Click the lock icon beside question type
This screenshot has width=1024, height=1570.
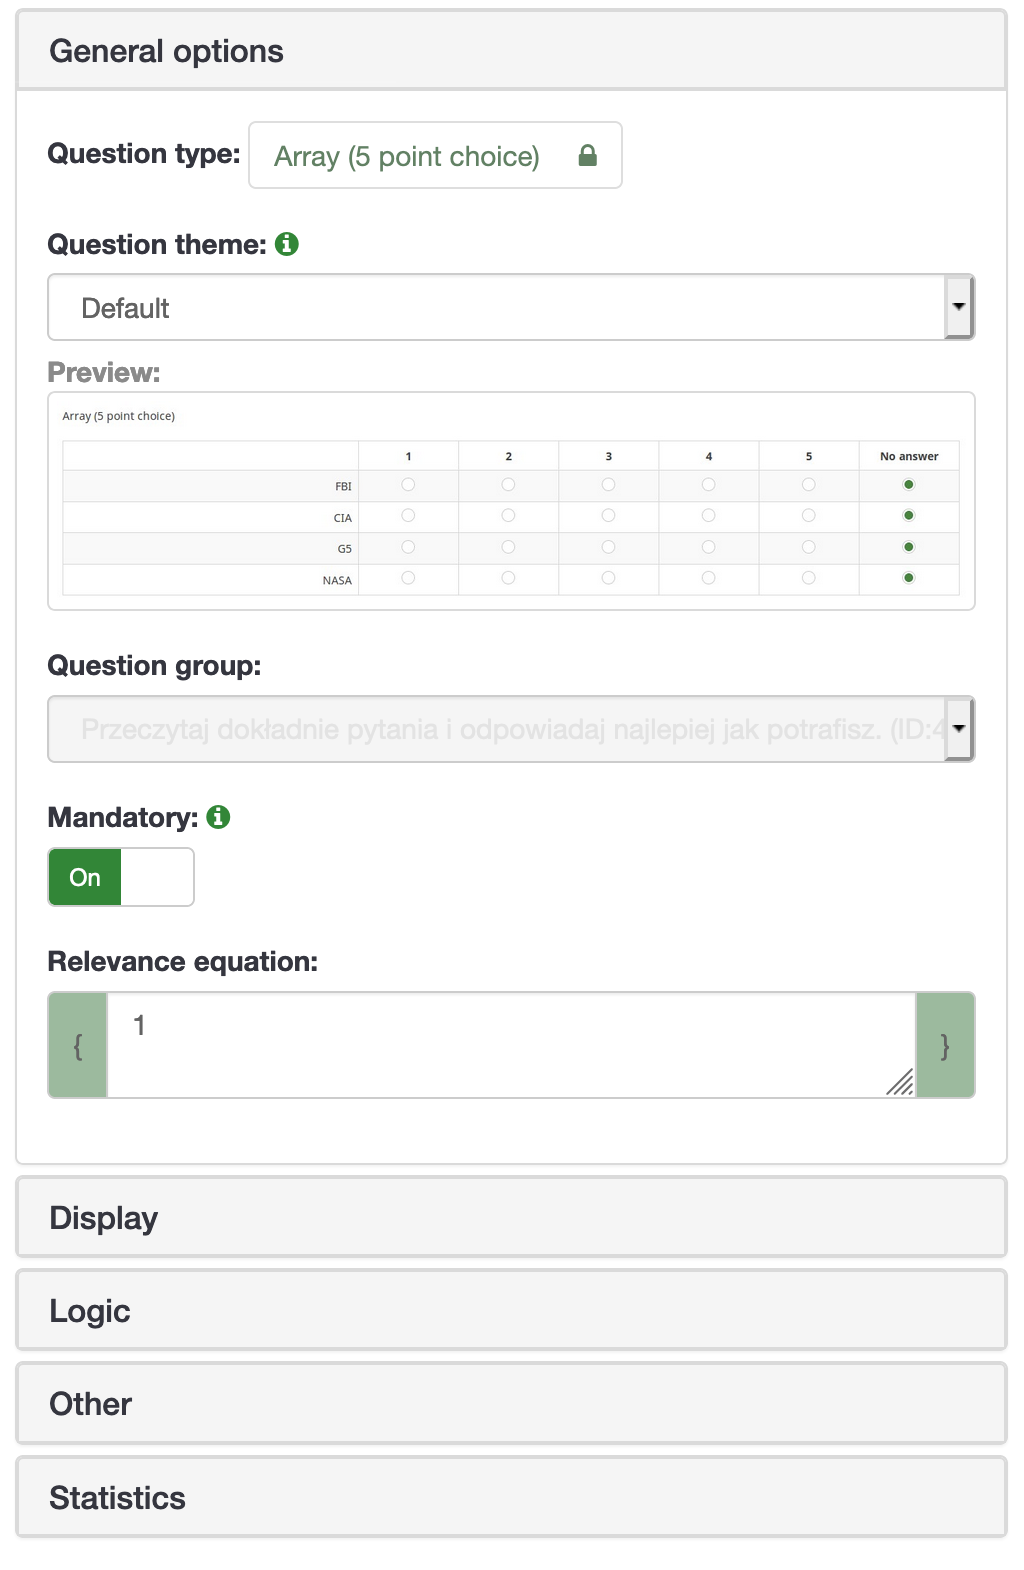pyautogui.click(x=588, y=155)
